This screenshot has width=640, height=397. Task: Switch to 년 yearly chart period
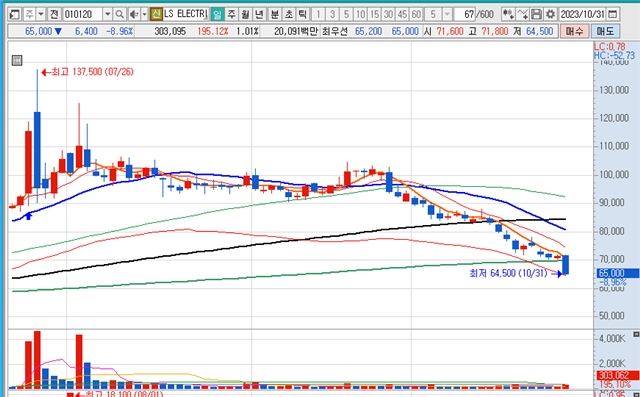(x=259, y=15)
